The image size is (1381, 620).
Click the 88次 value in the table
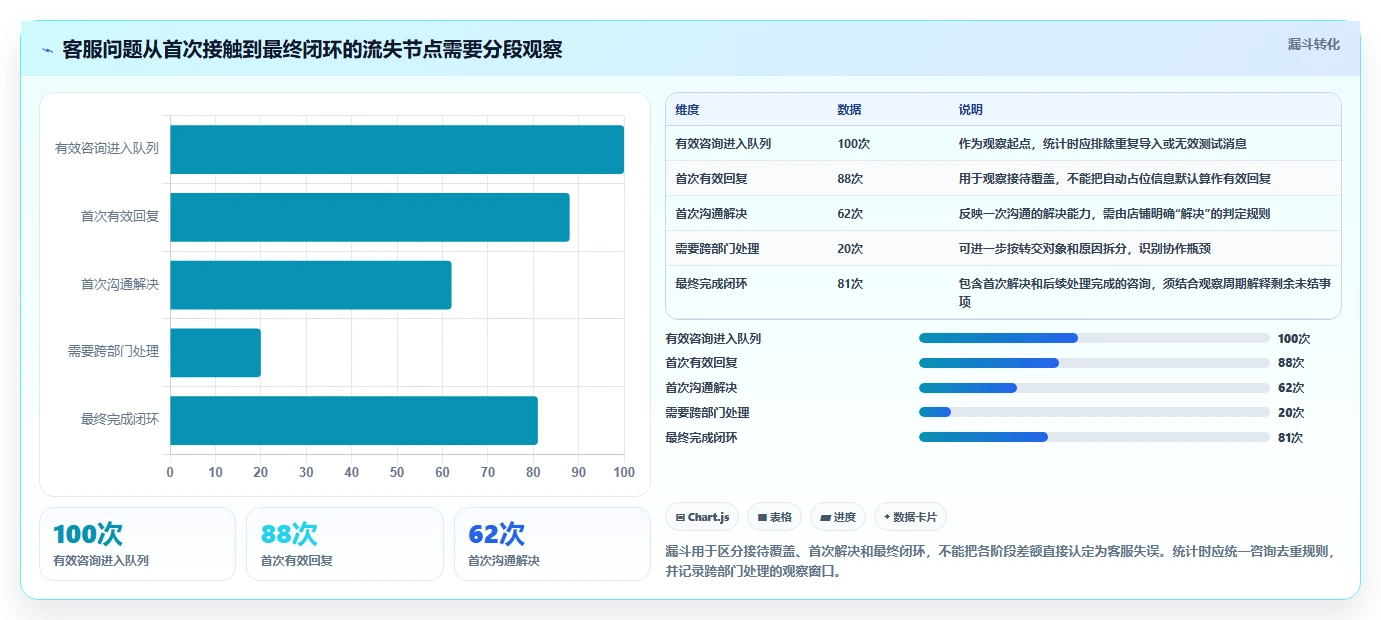[851, 179]
